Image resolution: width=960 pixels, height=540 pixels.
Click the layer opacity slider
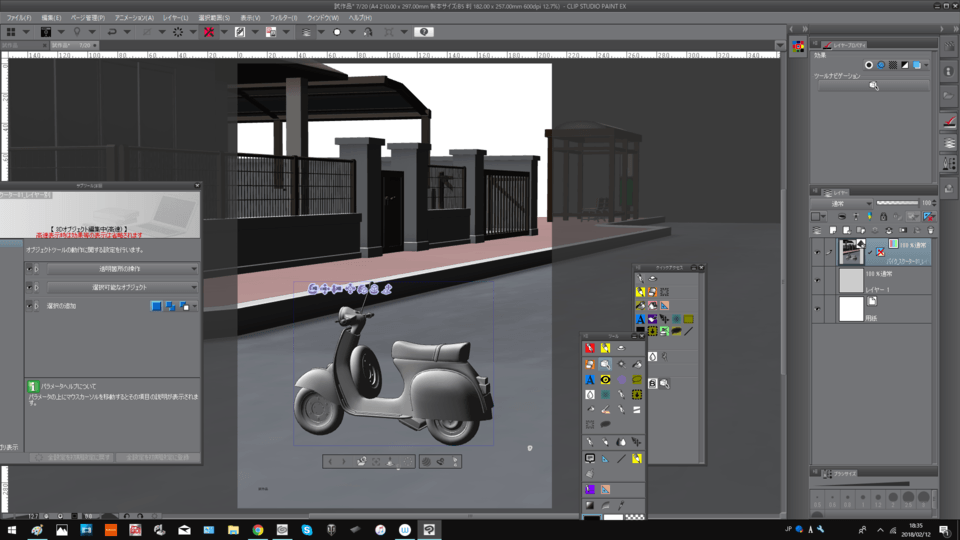click(x=896, y=203)
